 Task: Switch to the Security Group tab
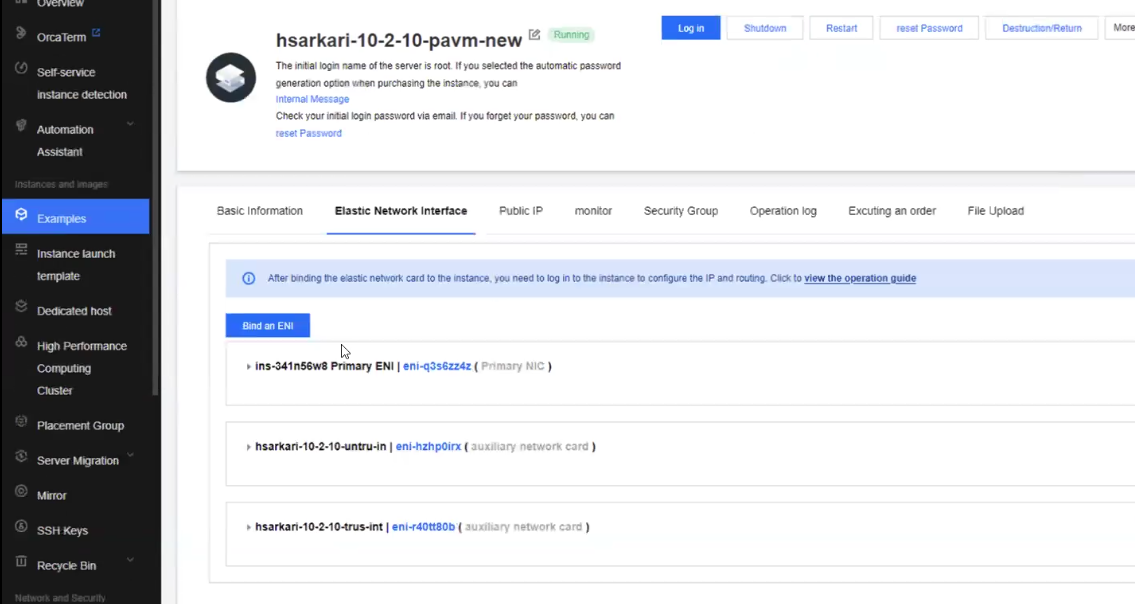point(680,211)
